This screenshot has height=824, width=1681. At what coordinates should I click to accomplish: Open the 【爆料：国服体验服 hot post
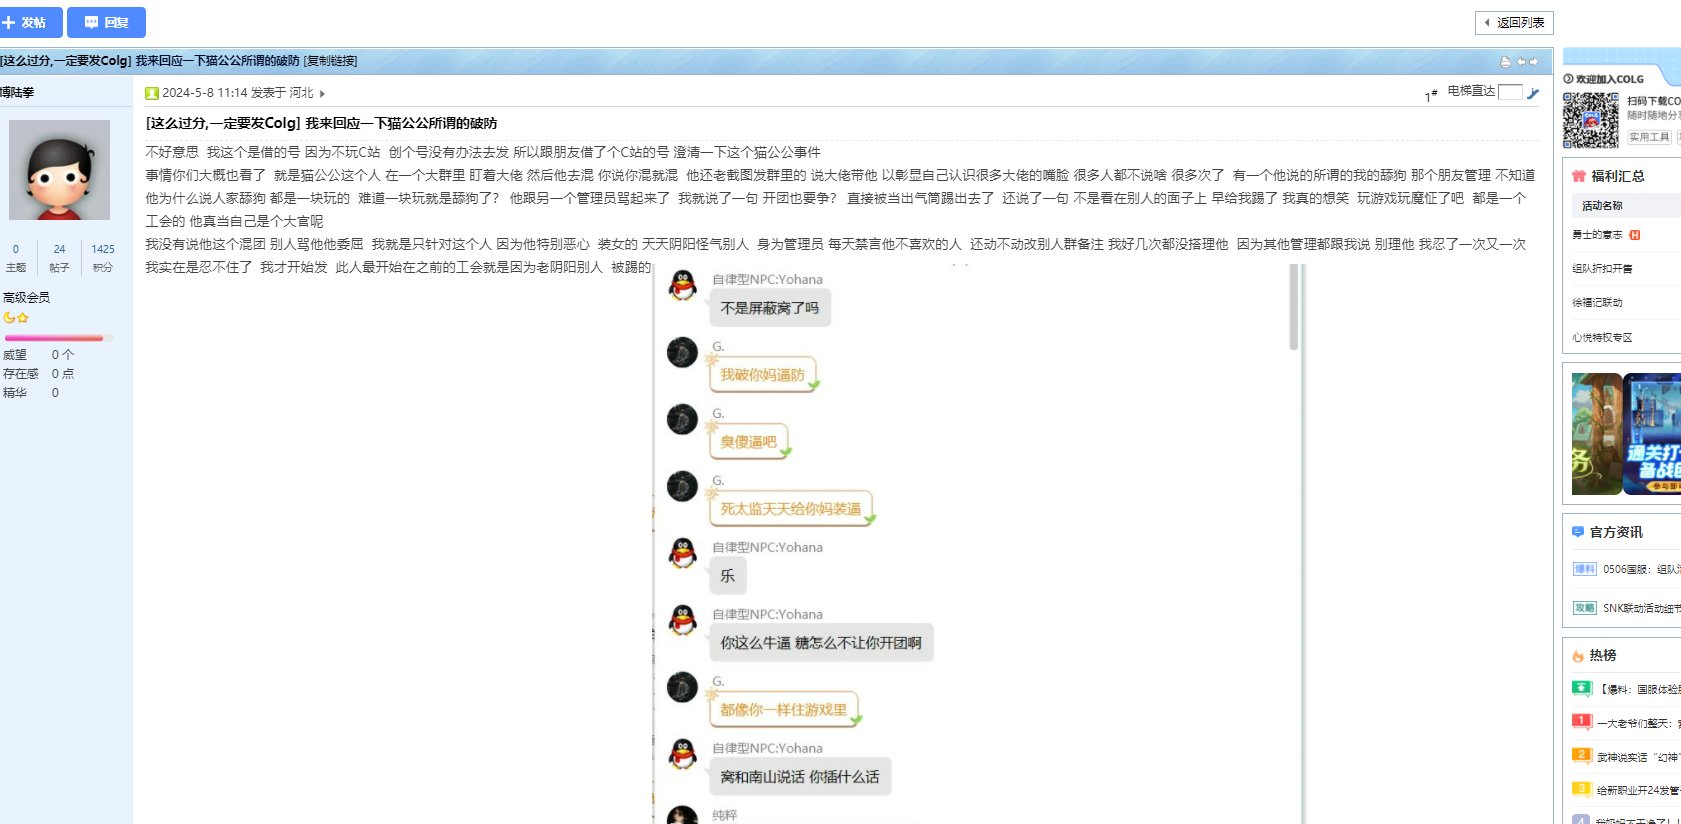pos(1639,689)
